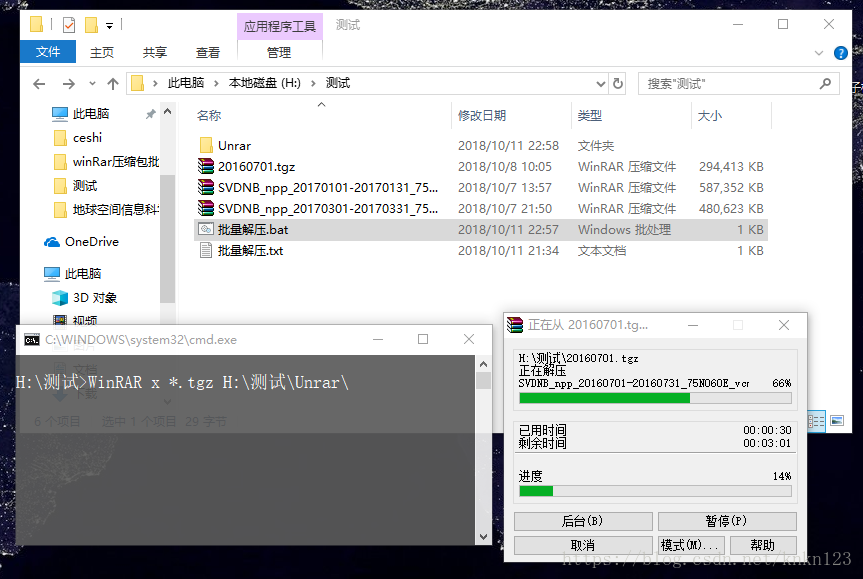This screenshot has width=863, height=579.
Task: Select the 批量解压.bat file icon
Action: [x=206, y=229]
